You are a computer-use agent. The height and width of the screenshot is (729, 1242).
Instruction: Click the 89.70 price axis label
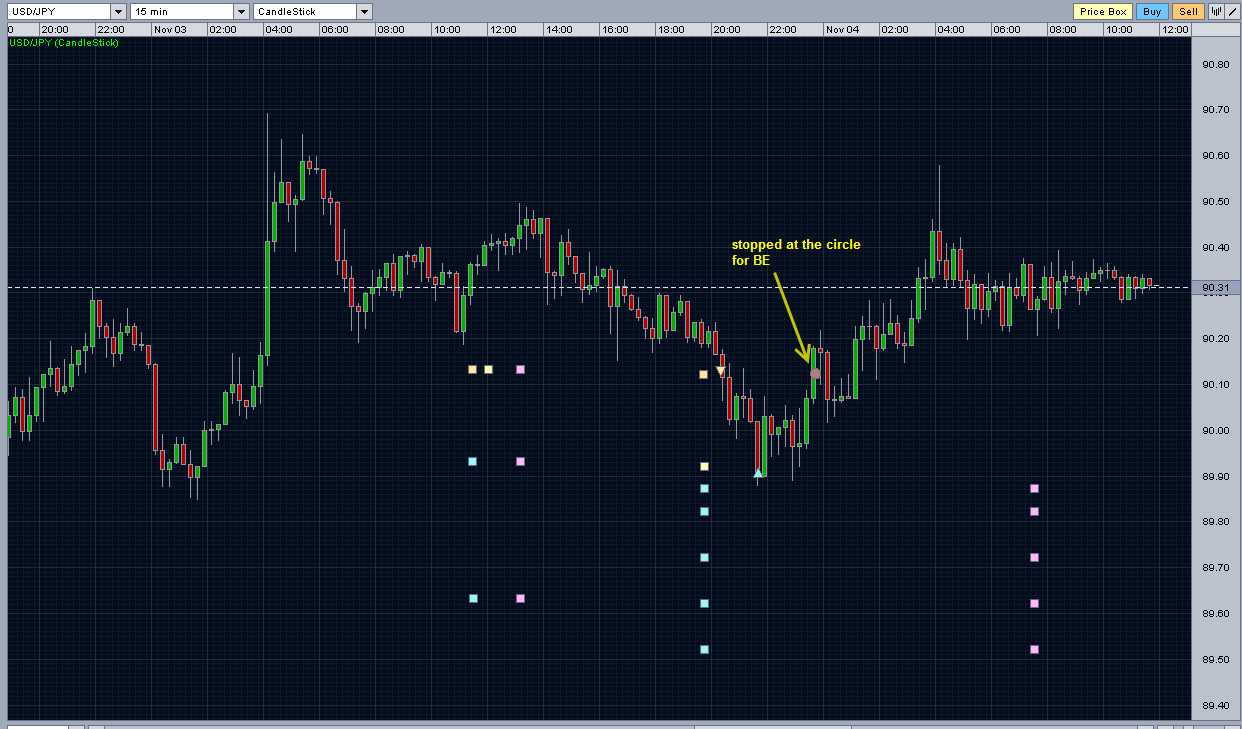click(x=1215, y=568)
